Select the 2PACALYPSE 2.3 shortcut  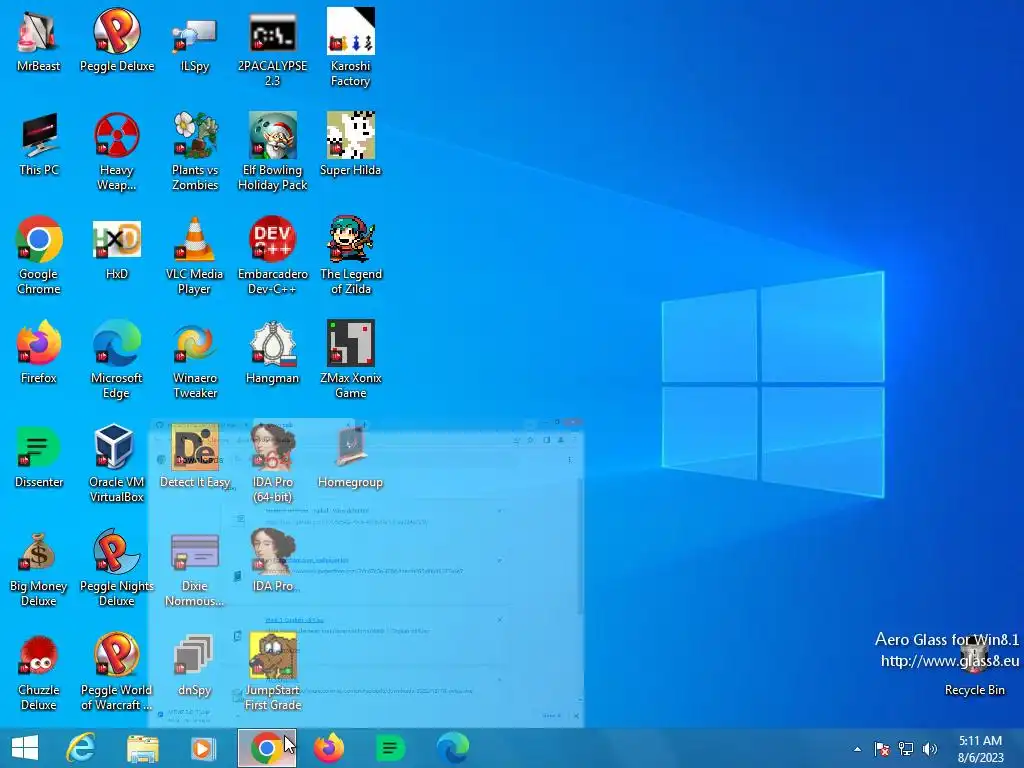point(272,47)
